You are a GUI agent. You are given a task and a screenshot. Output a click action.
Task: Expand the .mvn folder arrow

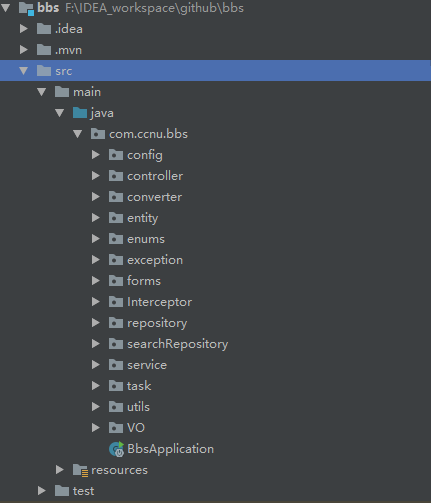point(24,50)
